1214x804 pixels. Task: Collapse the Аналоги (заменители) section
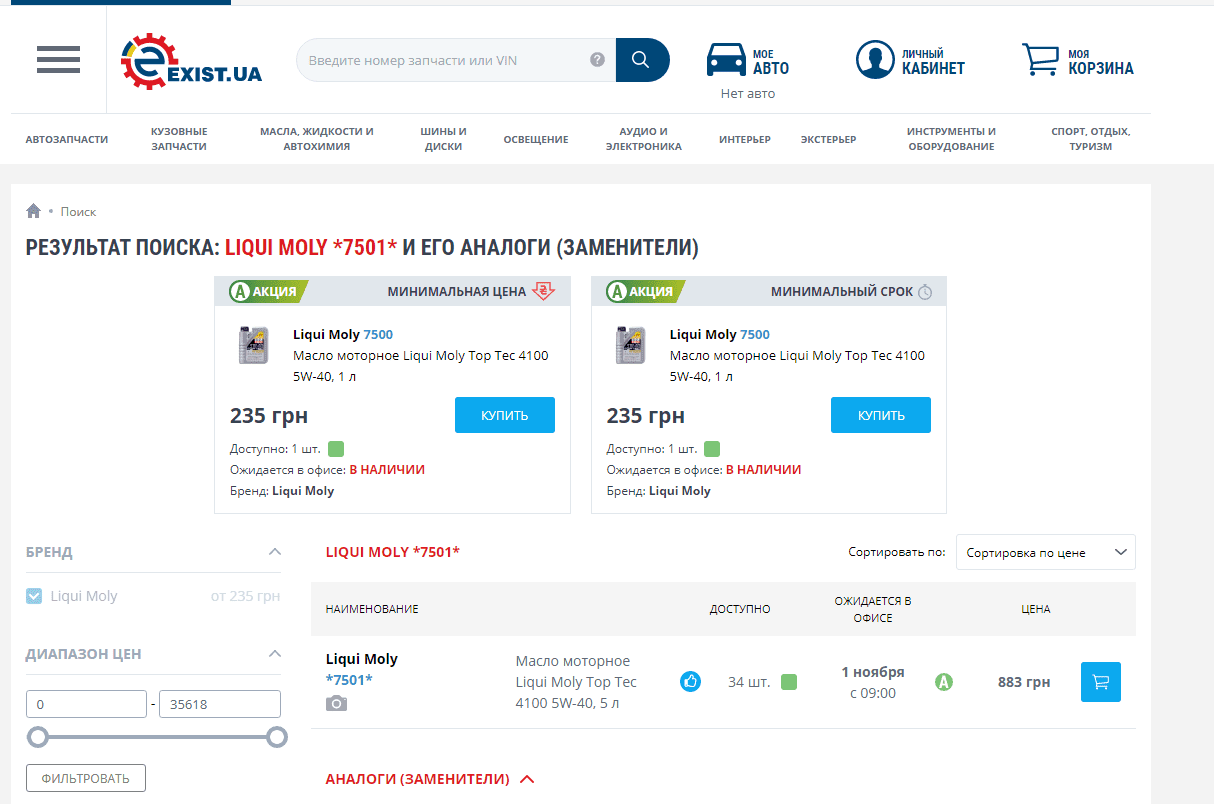[x=527, y=779]
